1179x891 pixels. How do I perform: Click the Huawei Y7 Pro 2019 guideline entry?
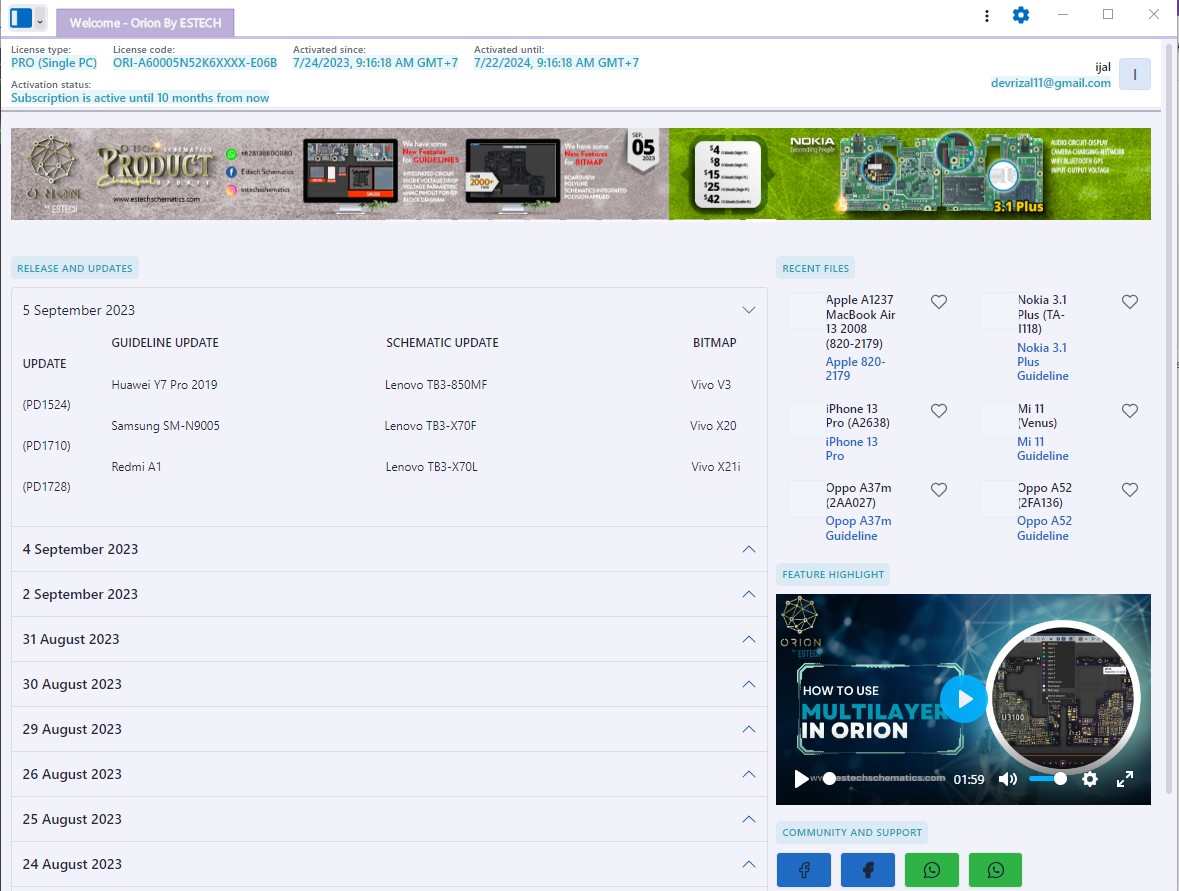pyautogui.click(x=164, y=384)
